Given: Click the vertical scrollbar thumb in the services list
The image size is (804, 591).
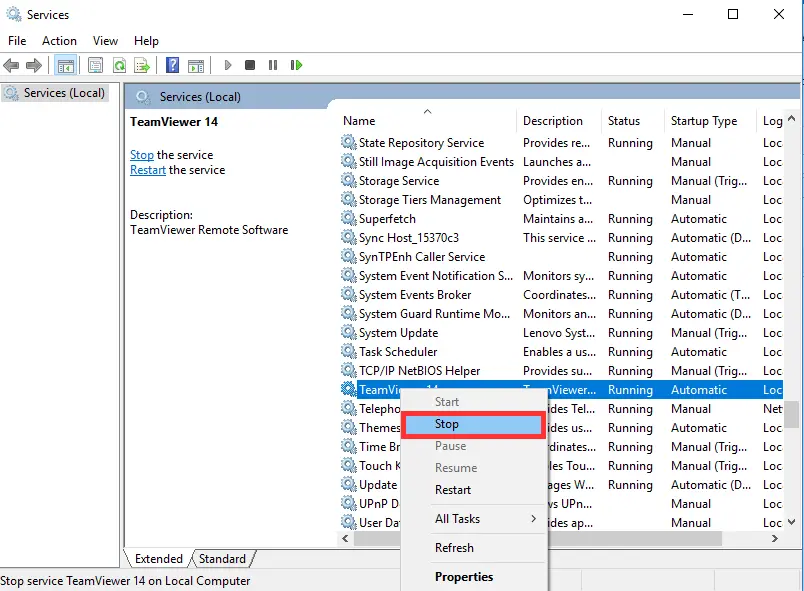Looking at the screenshot, I should click(x=791, y=414).
